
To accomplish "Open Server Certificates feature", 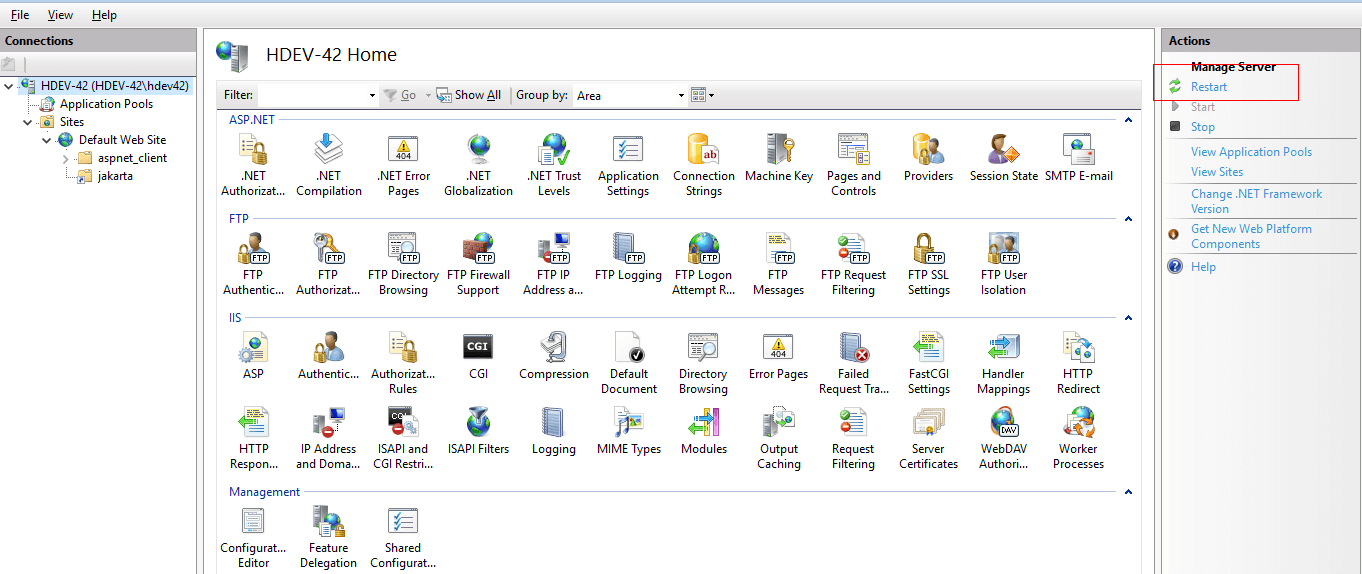I will (928, 438).
